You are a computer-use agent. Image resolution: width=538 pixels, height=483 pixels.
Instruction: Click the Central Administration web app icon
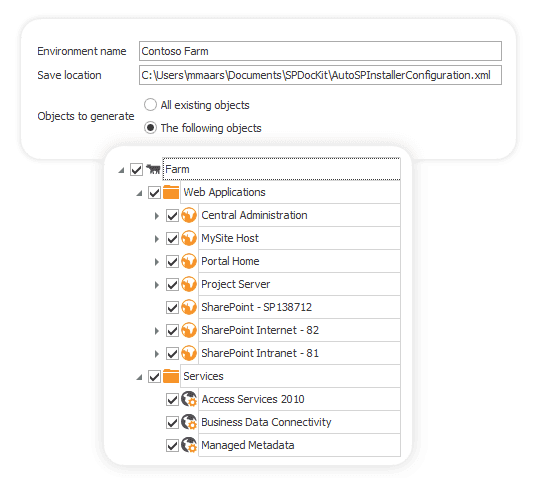(189, 215)
